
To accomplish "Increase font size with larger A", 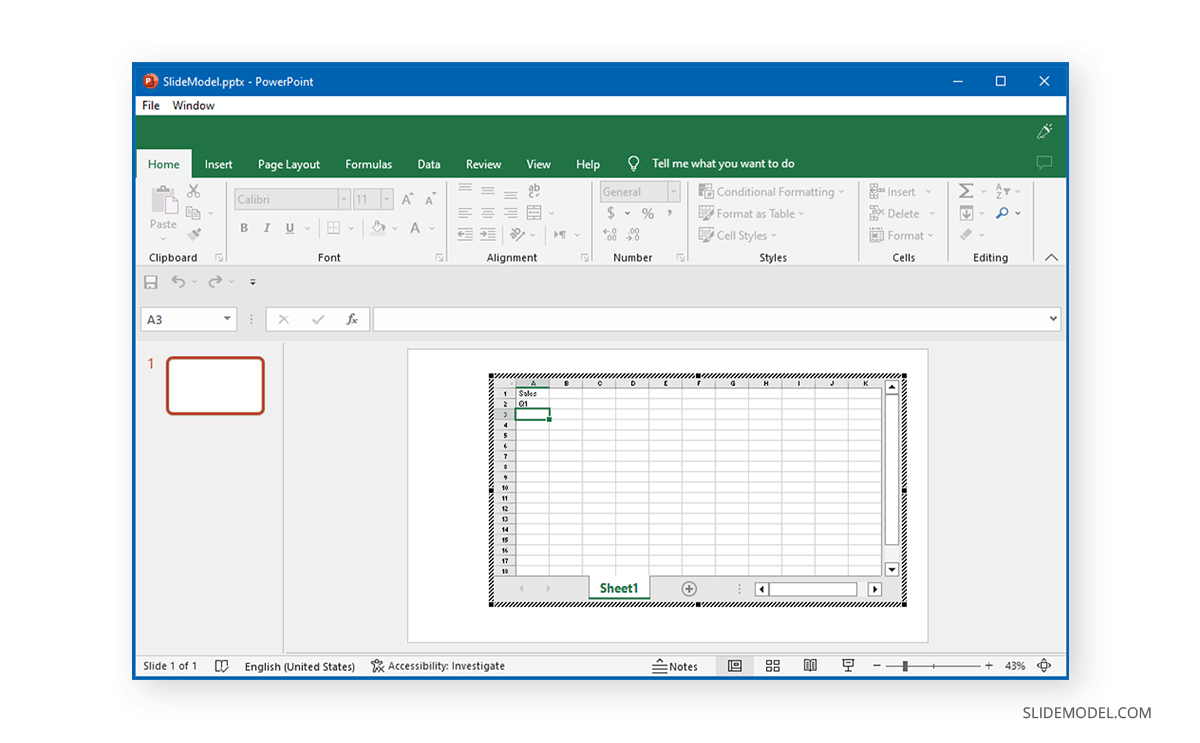I will 408,199.
